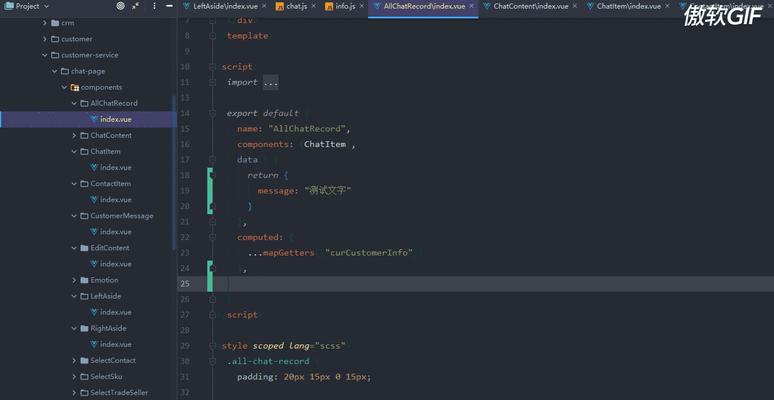Open index.vue under LeftAside folder
The height and width of the screenshot is (400, 774).
(x=116, y=312)
